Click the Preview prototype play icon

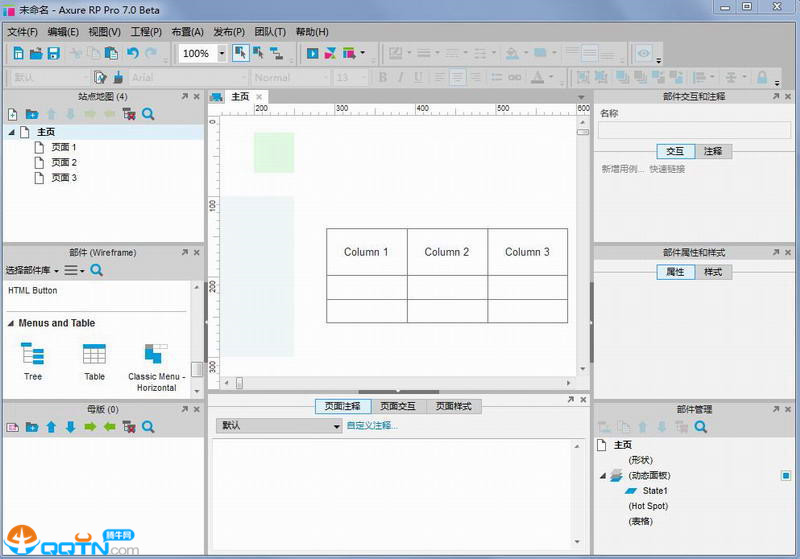[x=313, y=53]
